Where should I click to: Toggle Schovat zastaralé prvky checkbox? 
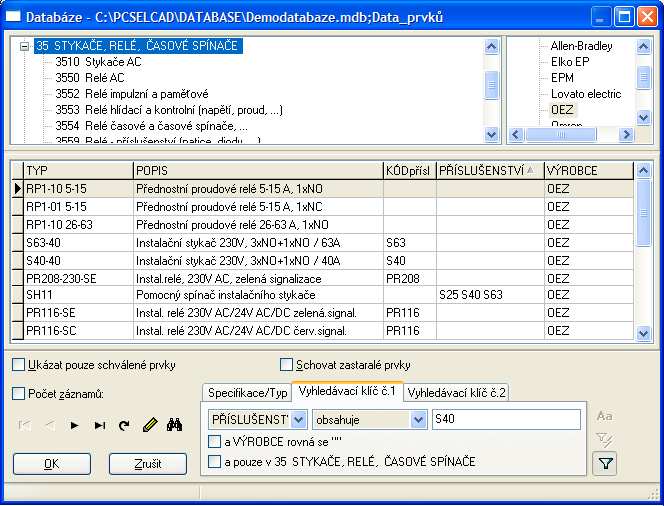[x=286, y=365]
